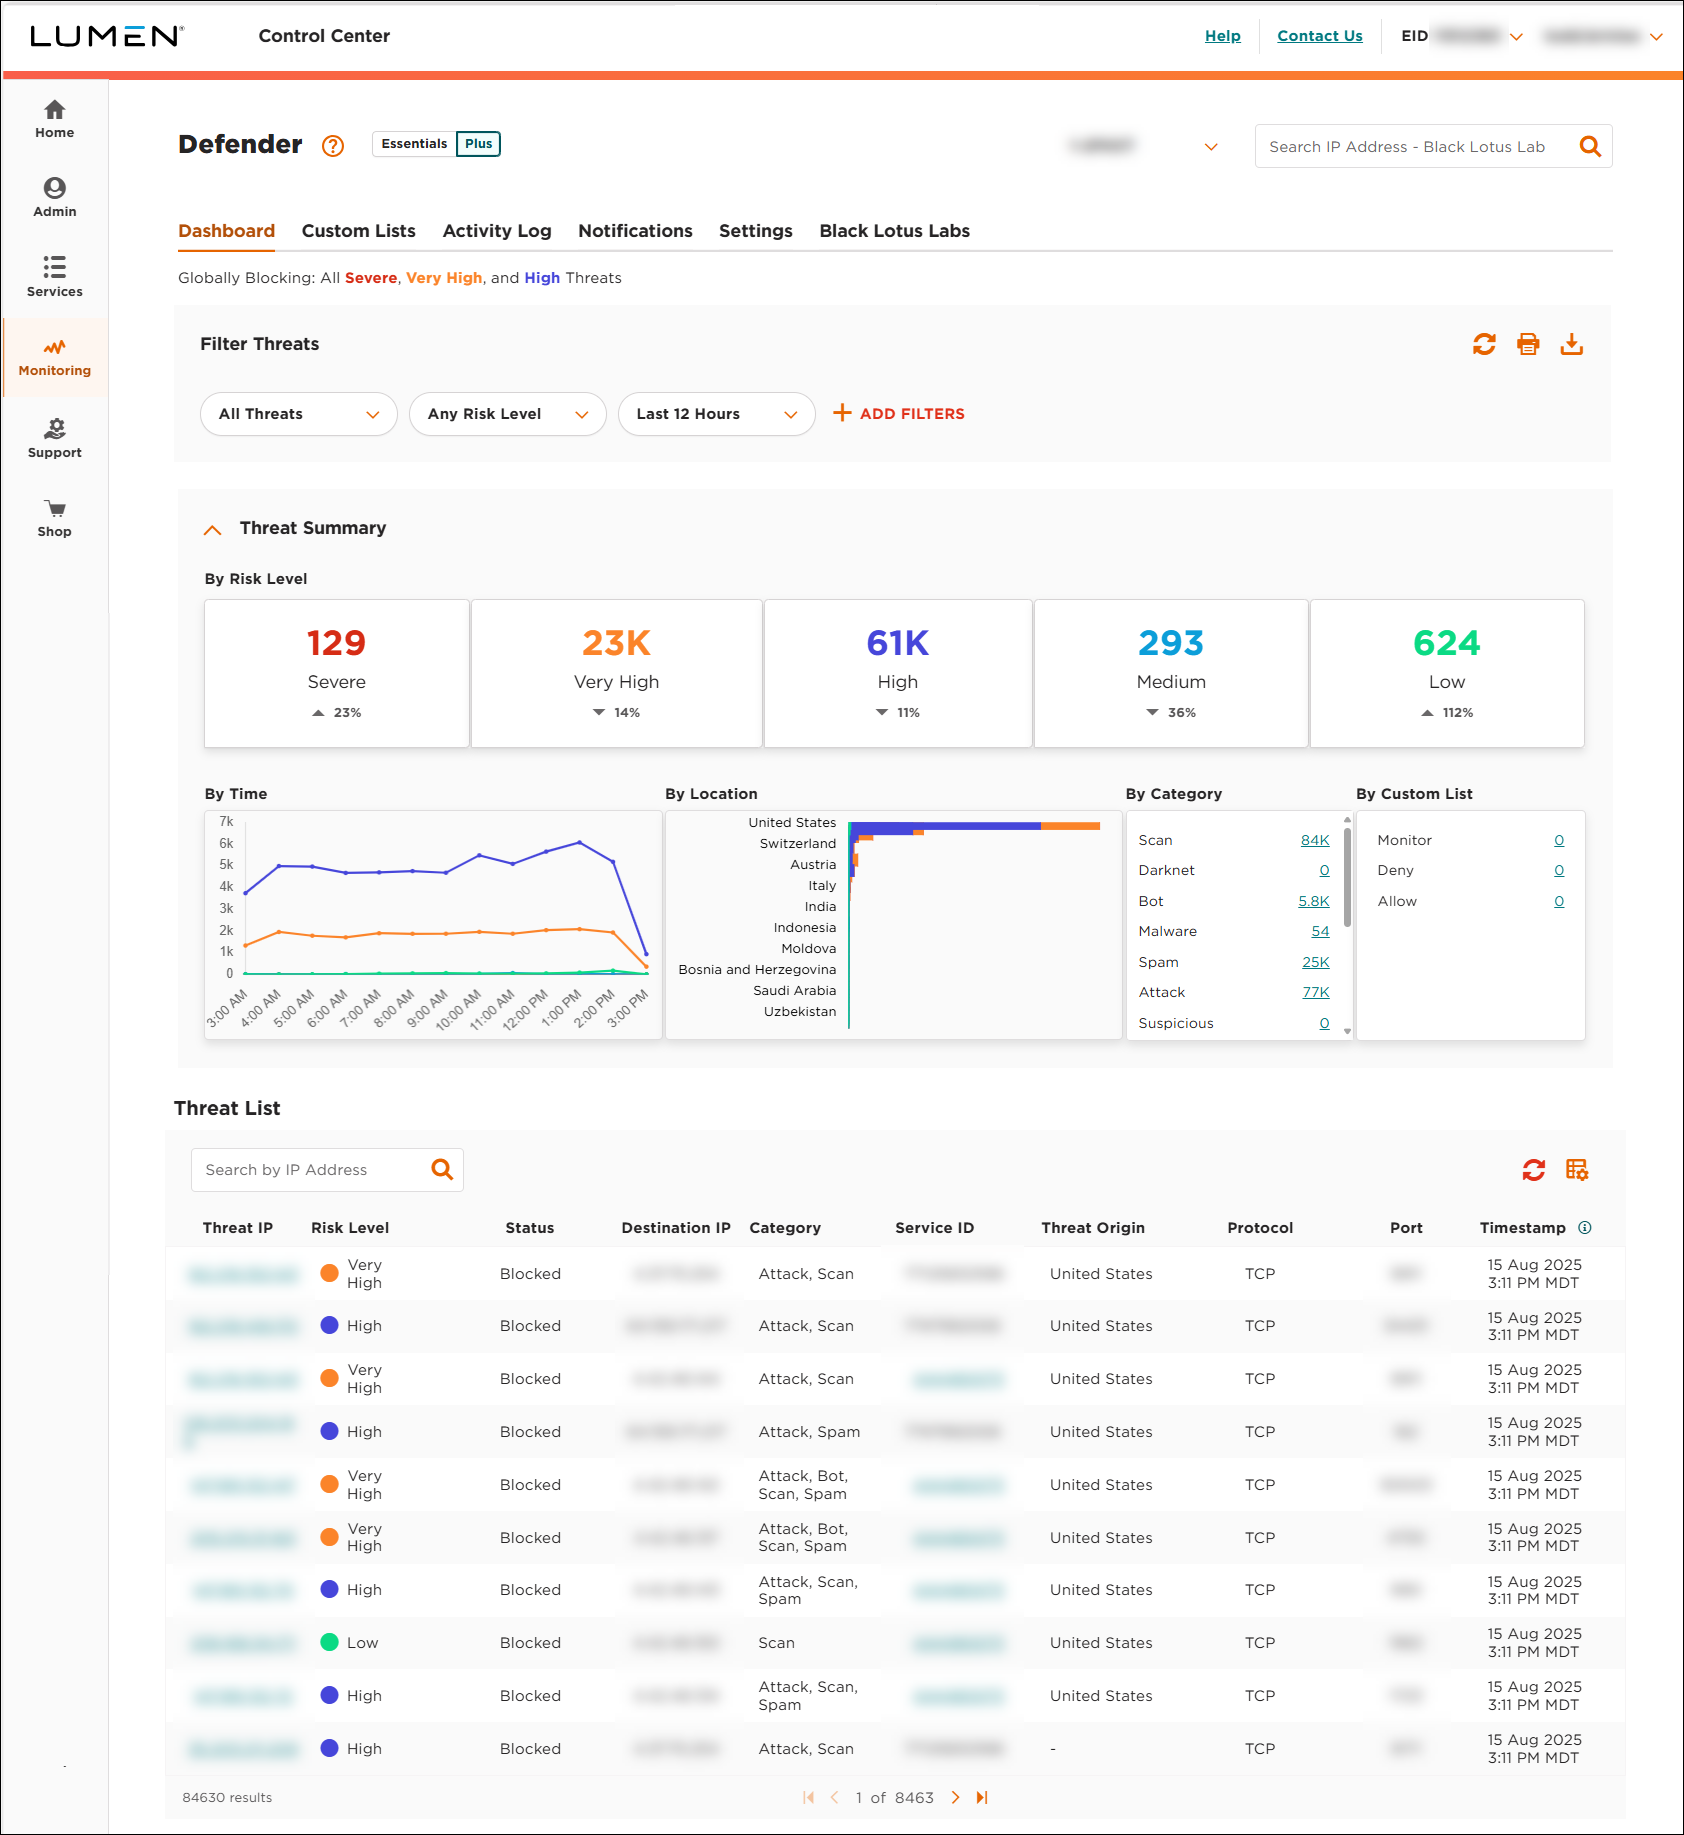Open the user profile dropdown at far right

pyautogui.click(x=1656, y=37)
